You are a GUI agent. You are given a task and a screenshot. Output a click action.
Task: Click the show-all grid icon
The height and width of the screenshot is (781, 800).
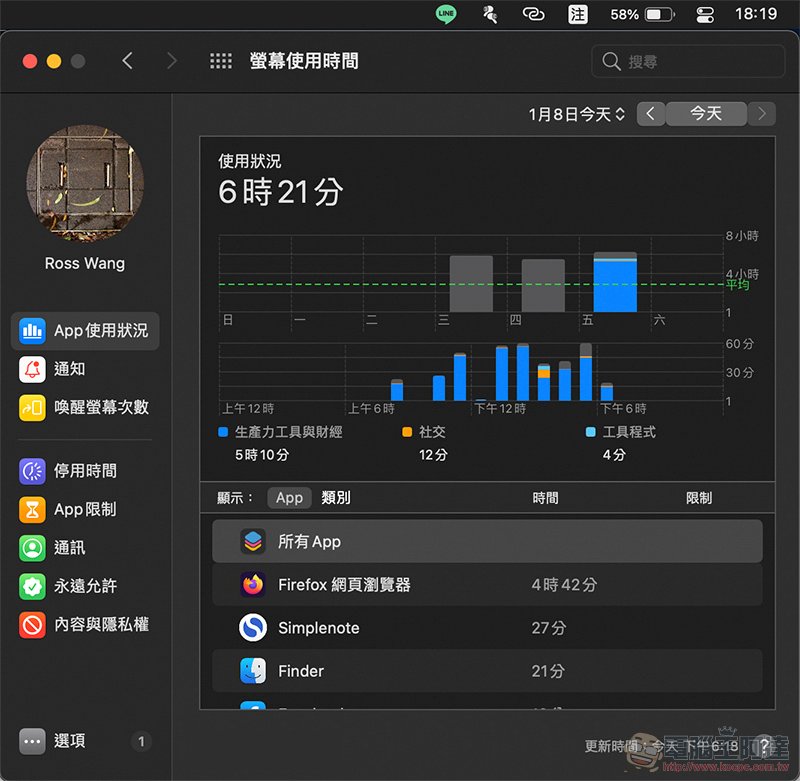point(221,61)
